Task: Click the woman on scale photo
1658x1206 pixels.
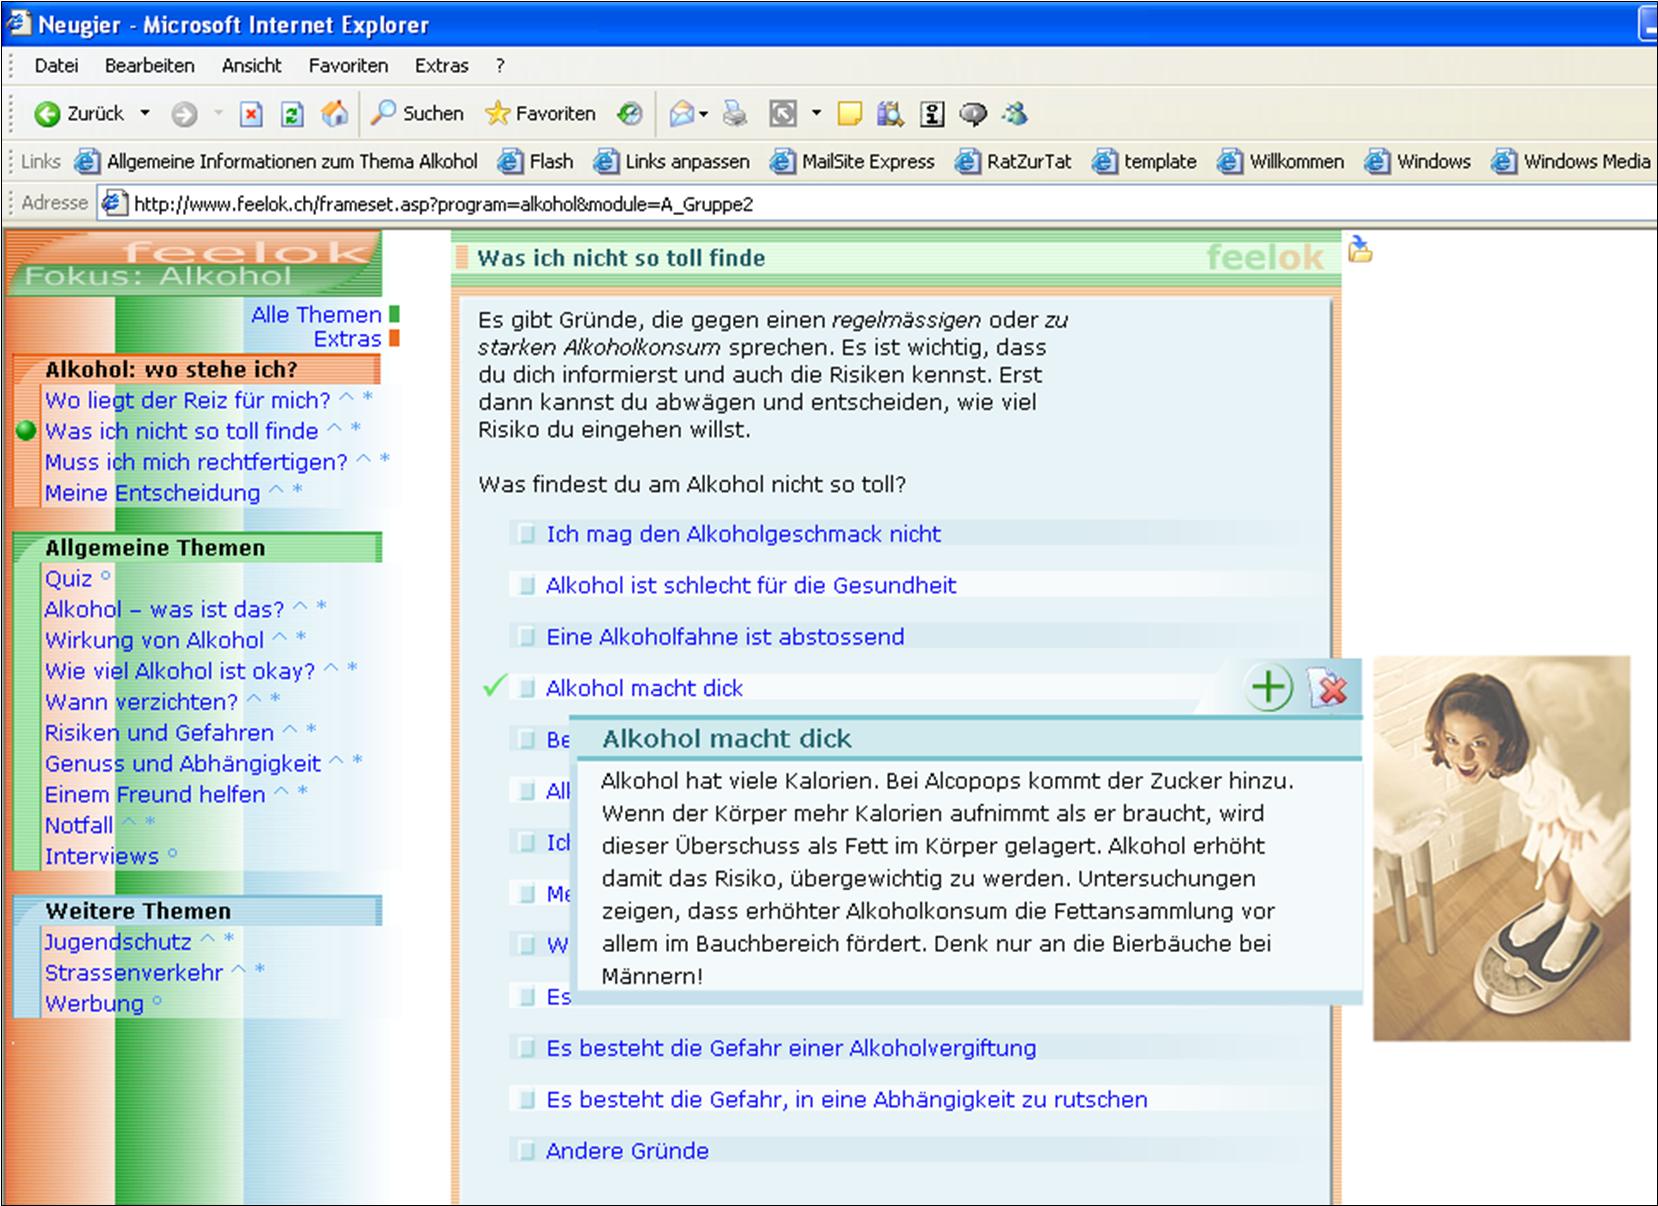Action: pyautogui.click(x=1501, y=848)
